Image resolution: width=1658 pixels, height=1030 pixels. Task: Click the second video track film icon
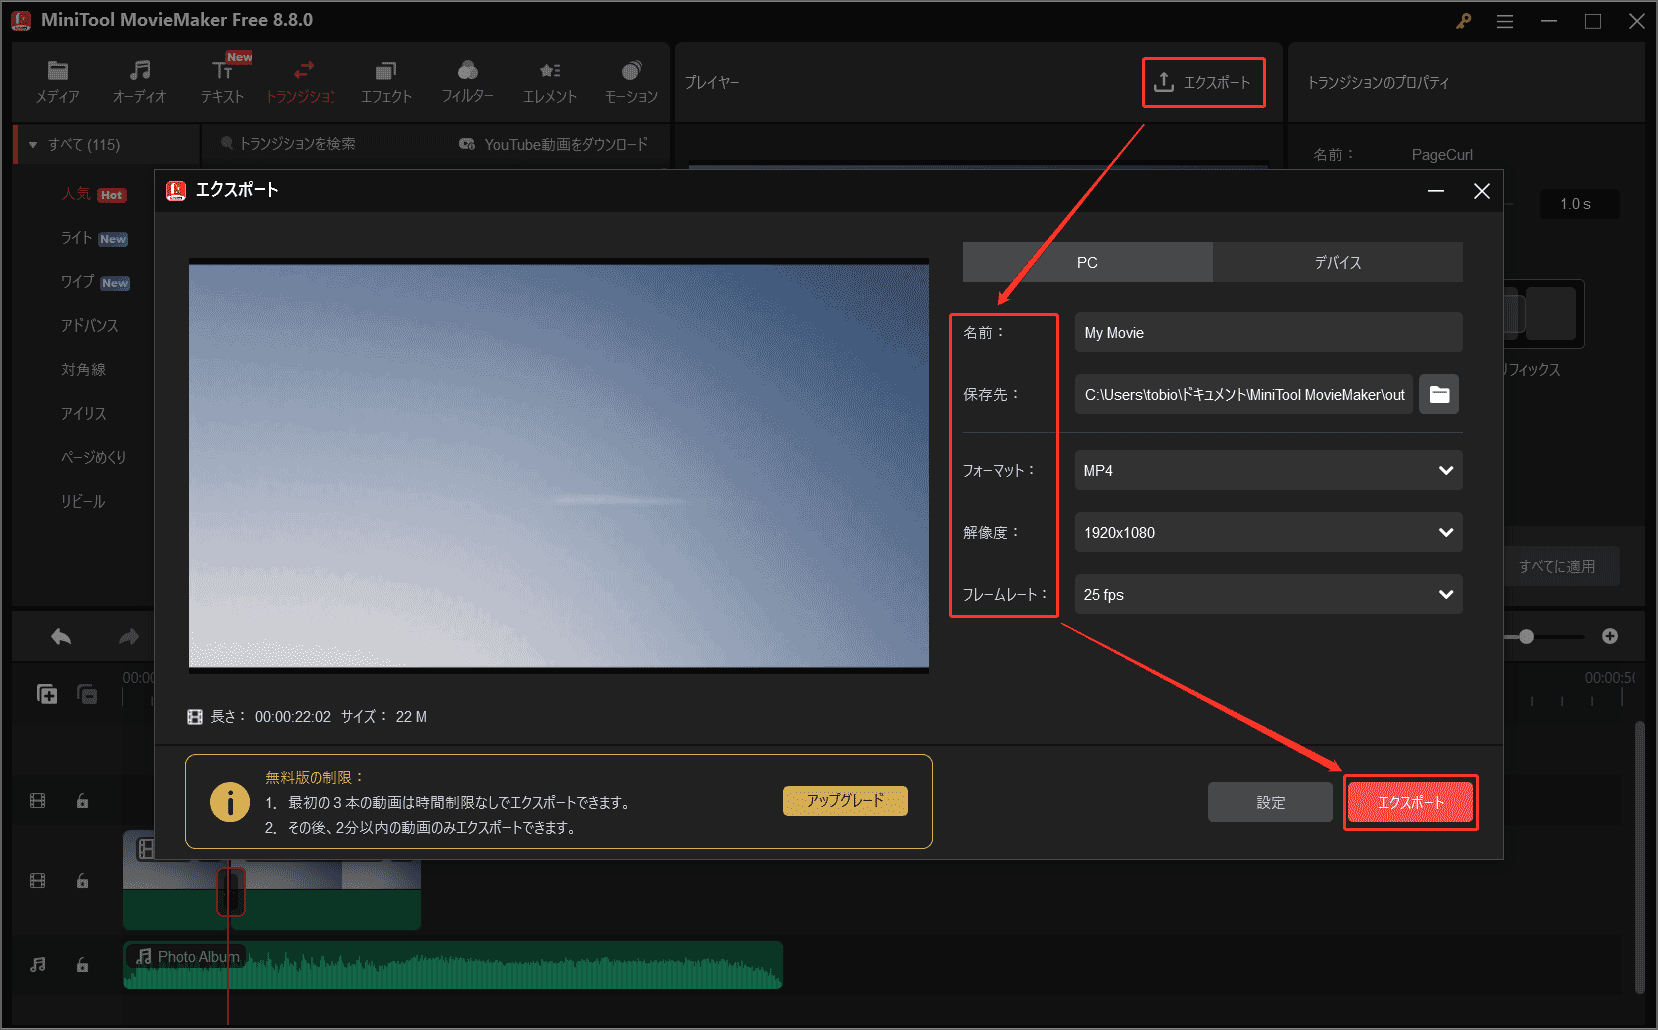pos(38,881)
